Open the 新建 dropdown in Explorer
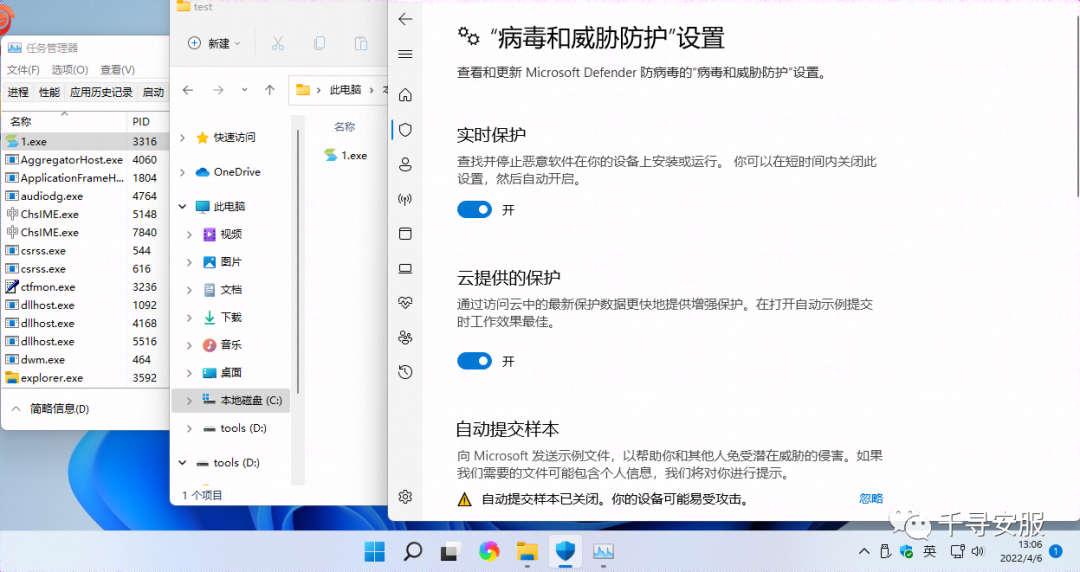The image size is (1080, 572). pyautogui.click(x=214, y=43)
